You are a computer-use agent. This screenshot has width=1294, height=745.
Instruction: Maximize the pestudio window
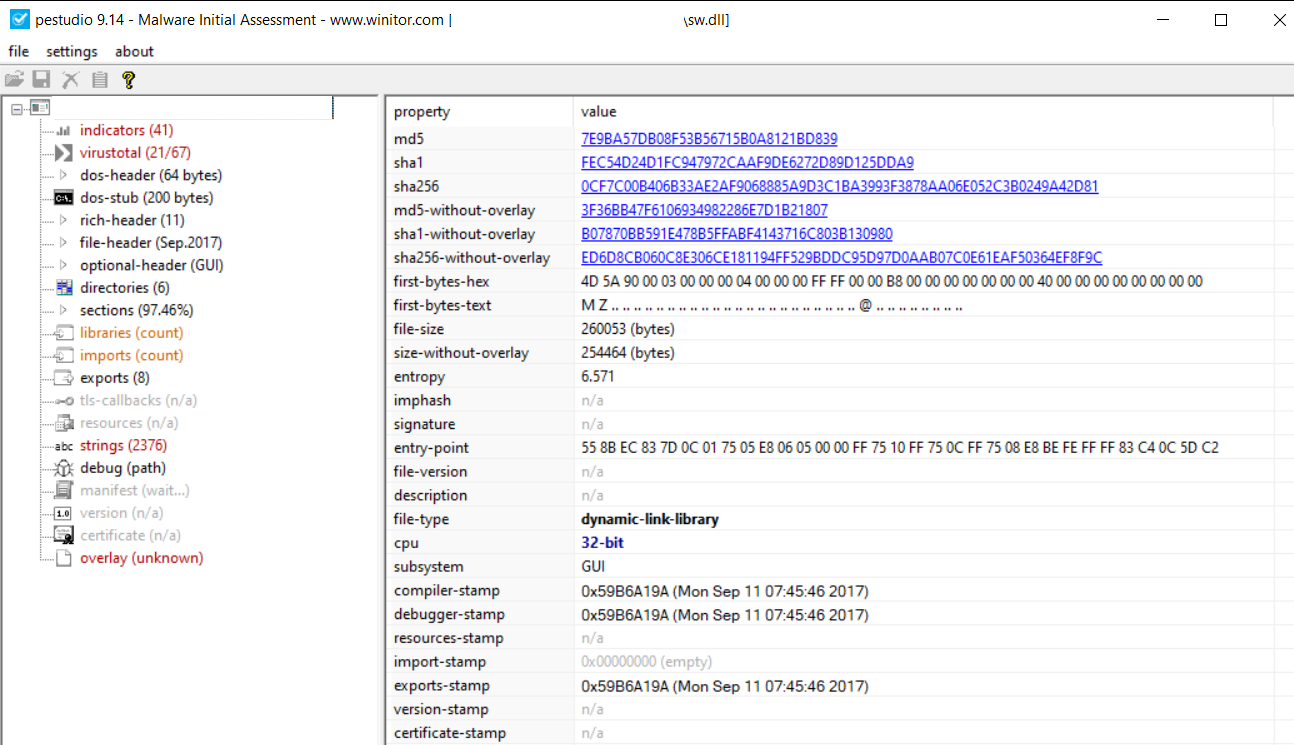[x=1220, y=20]
